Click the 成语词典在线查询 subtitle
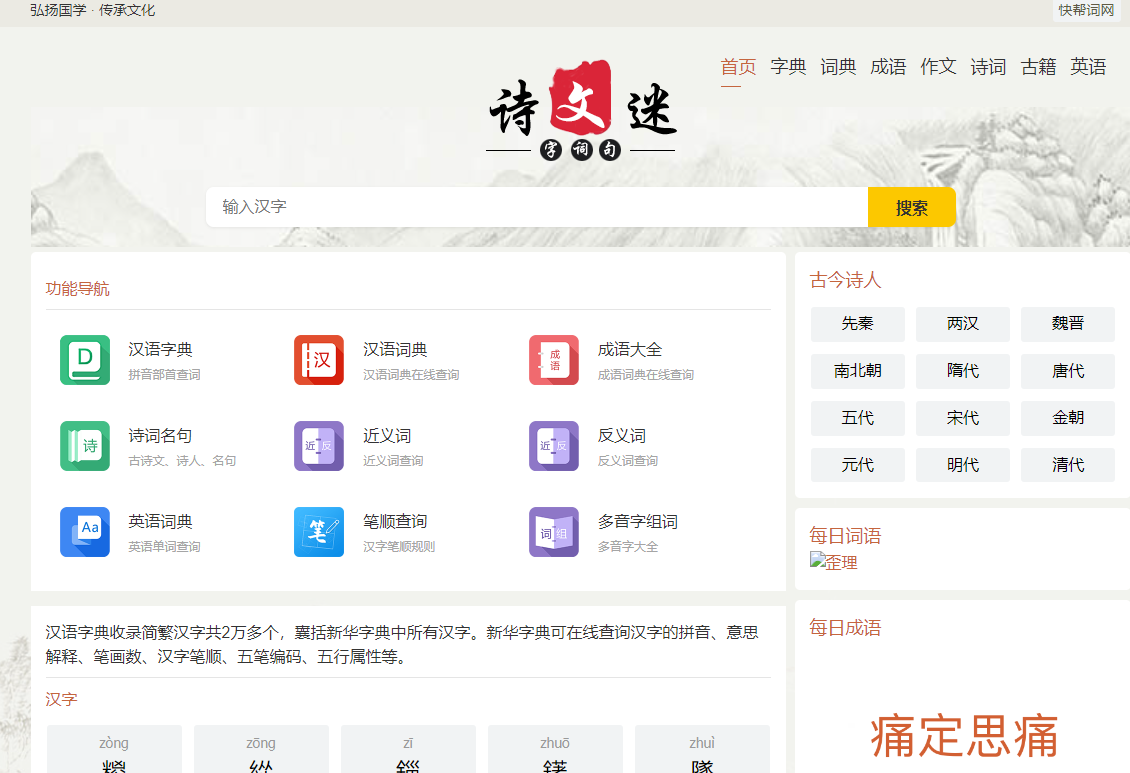The image size is (1130, 773). click(x=646, y=375)
